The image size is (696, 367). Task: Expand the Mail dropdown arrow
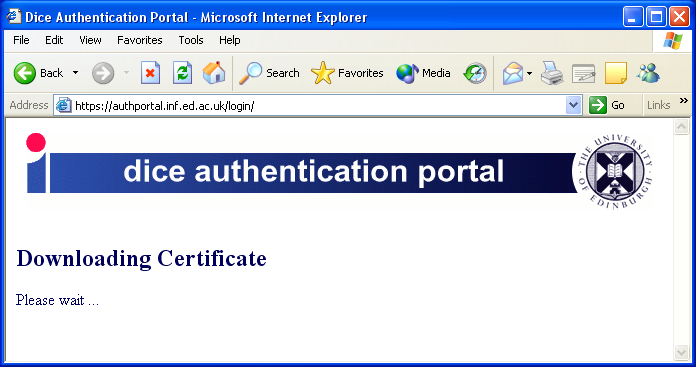530,73
